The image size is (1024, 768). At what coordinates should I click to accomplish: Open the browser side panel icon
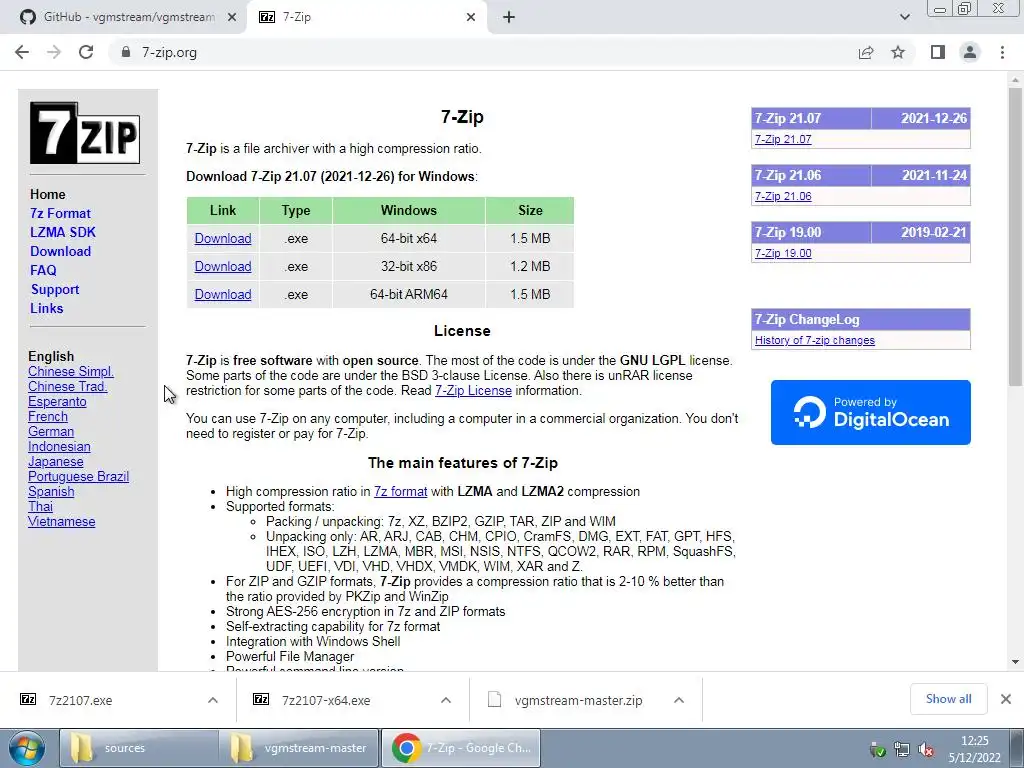coord(938,52)
